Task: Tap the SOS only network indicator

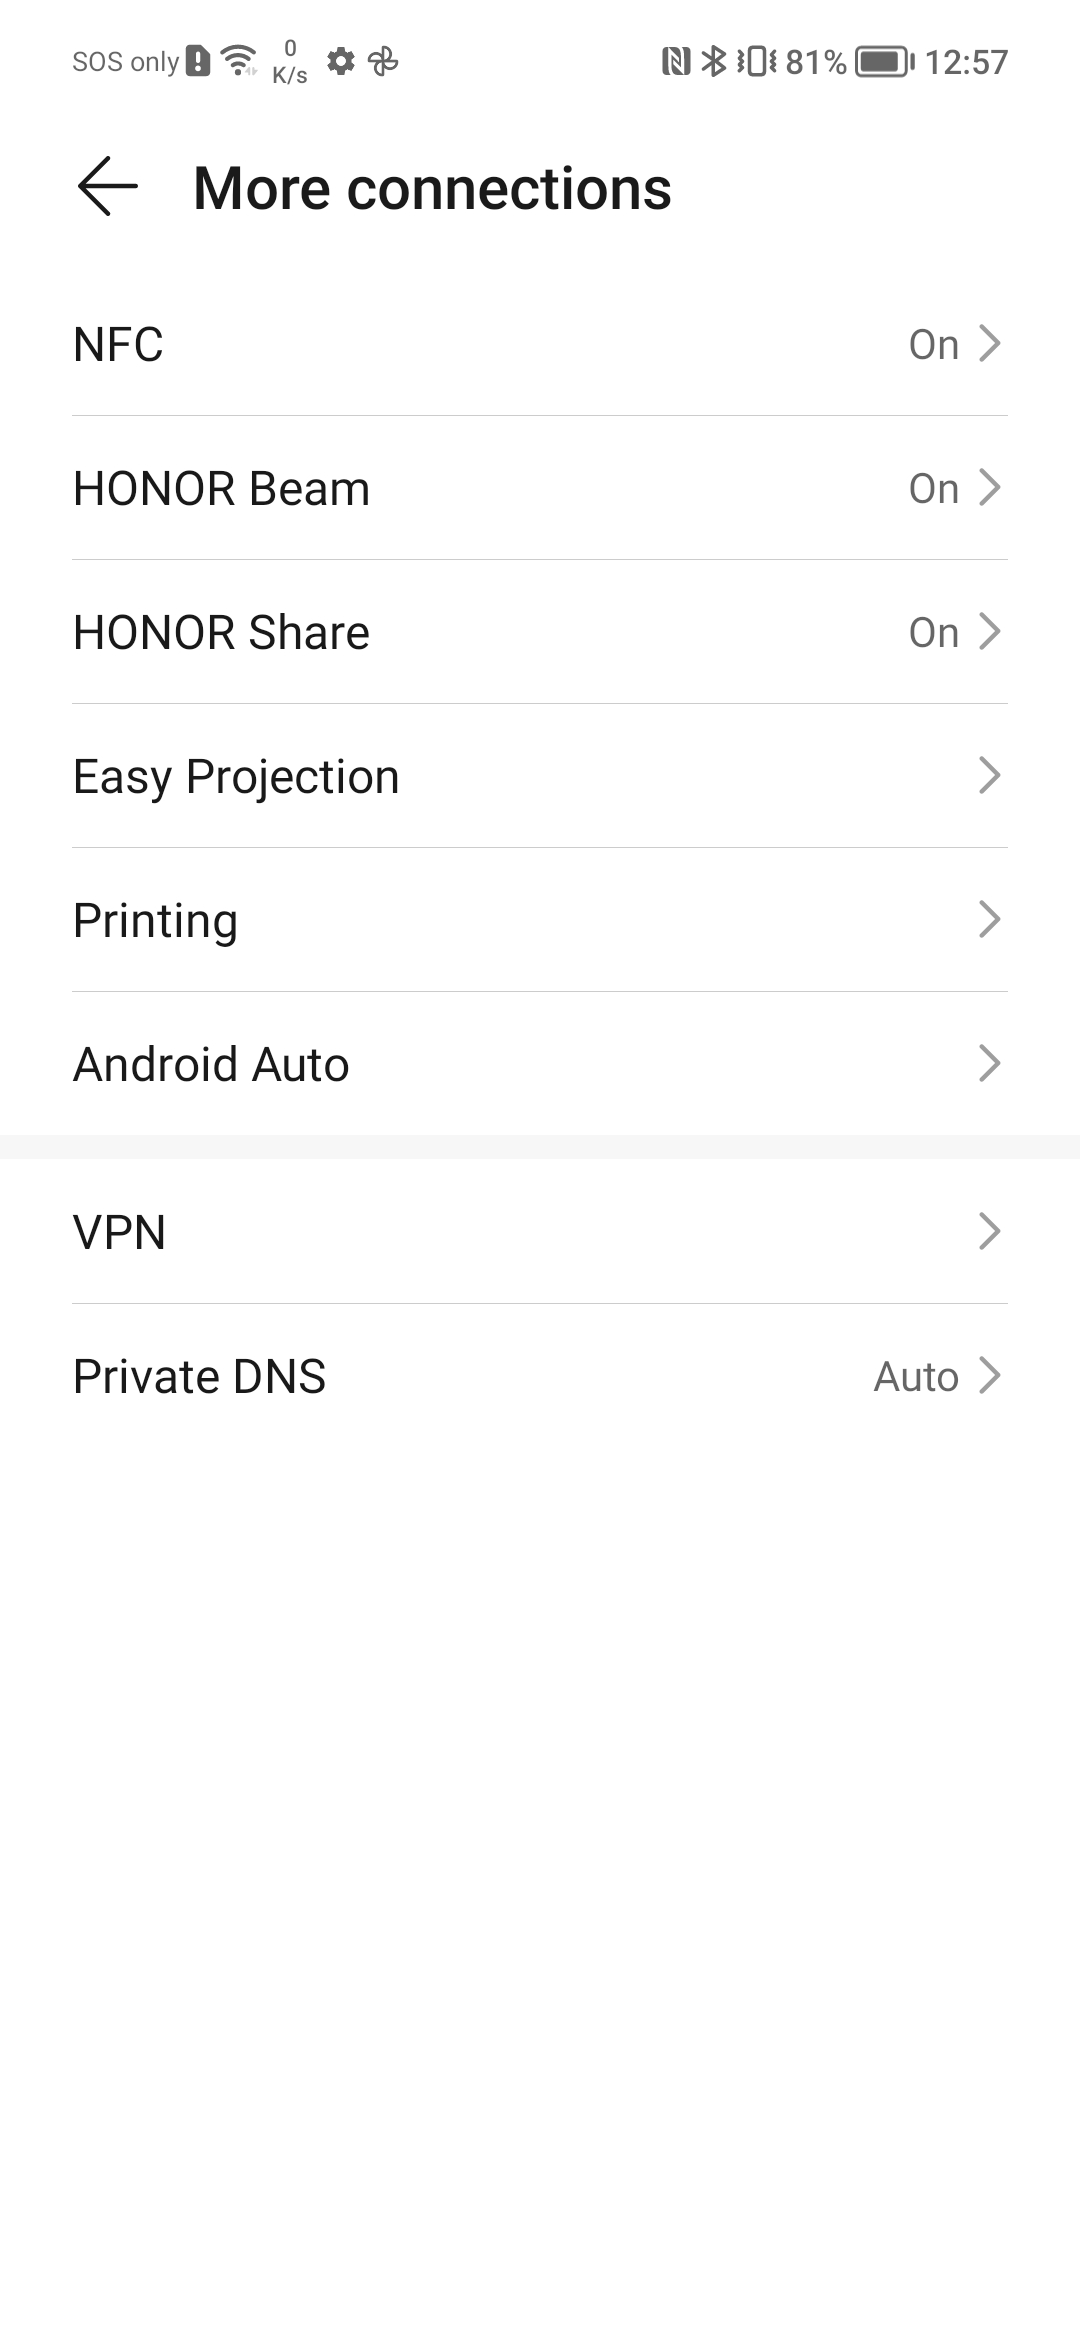Action: (x=125, y=62)
